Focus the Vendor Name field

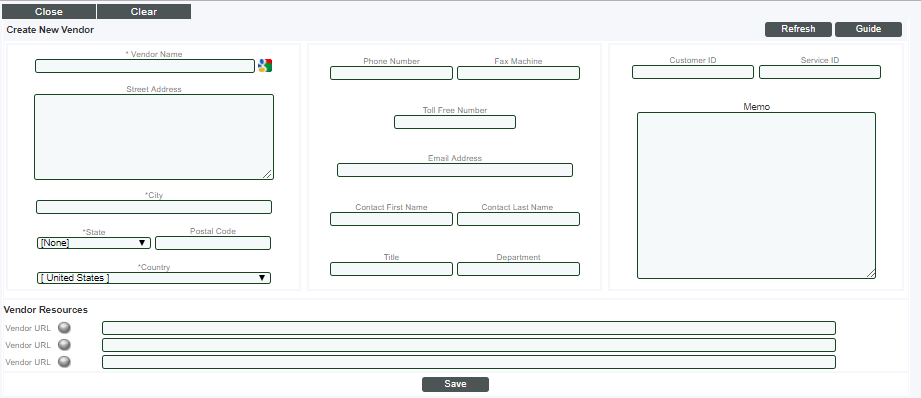pyautogui.click(x=145, y=66)
